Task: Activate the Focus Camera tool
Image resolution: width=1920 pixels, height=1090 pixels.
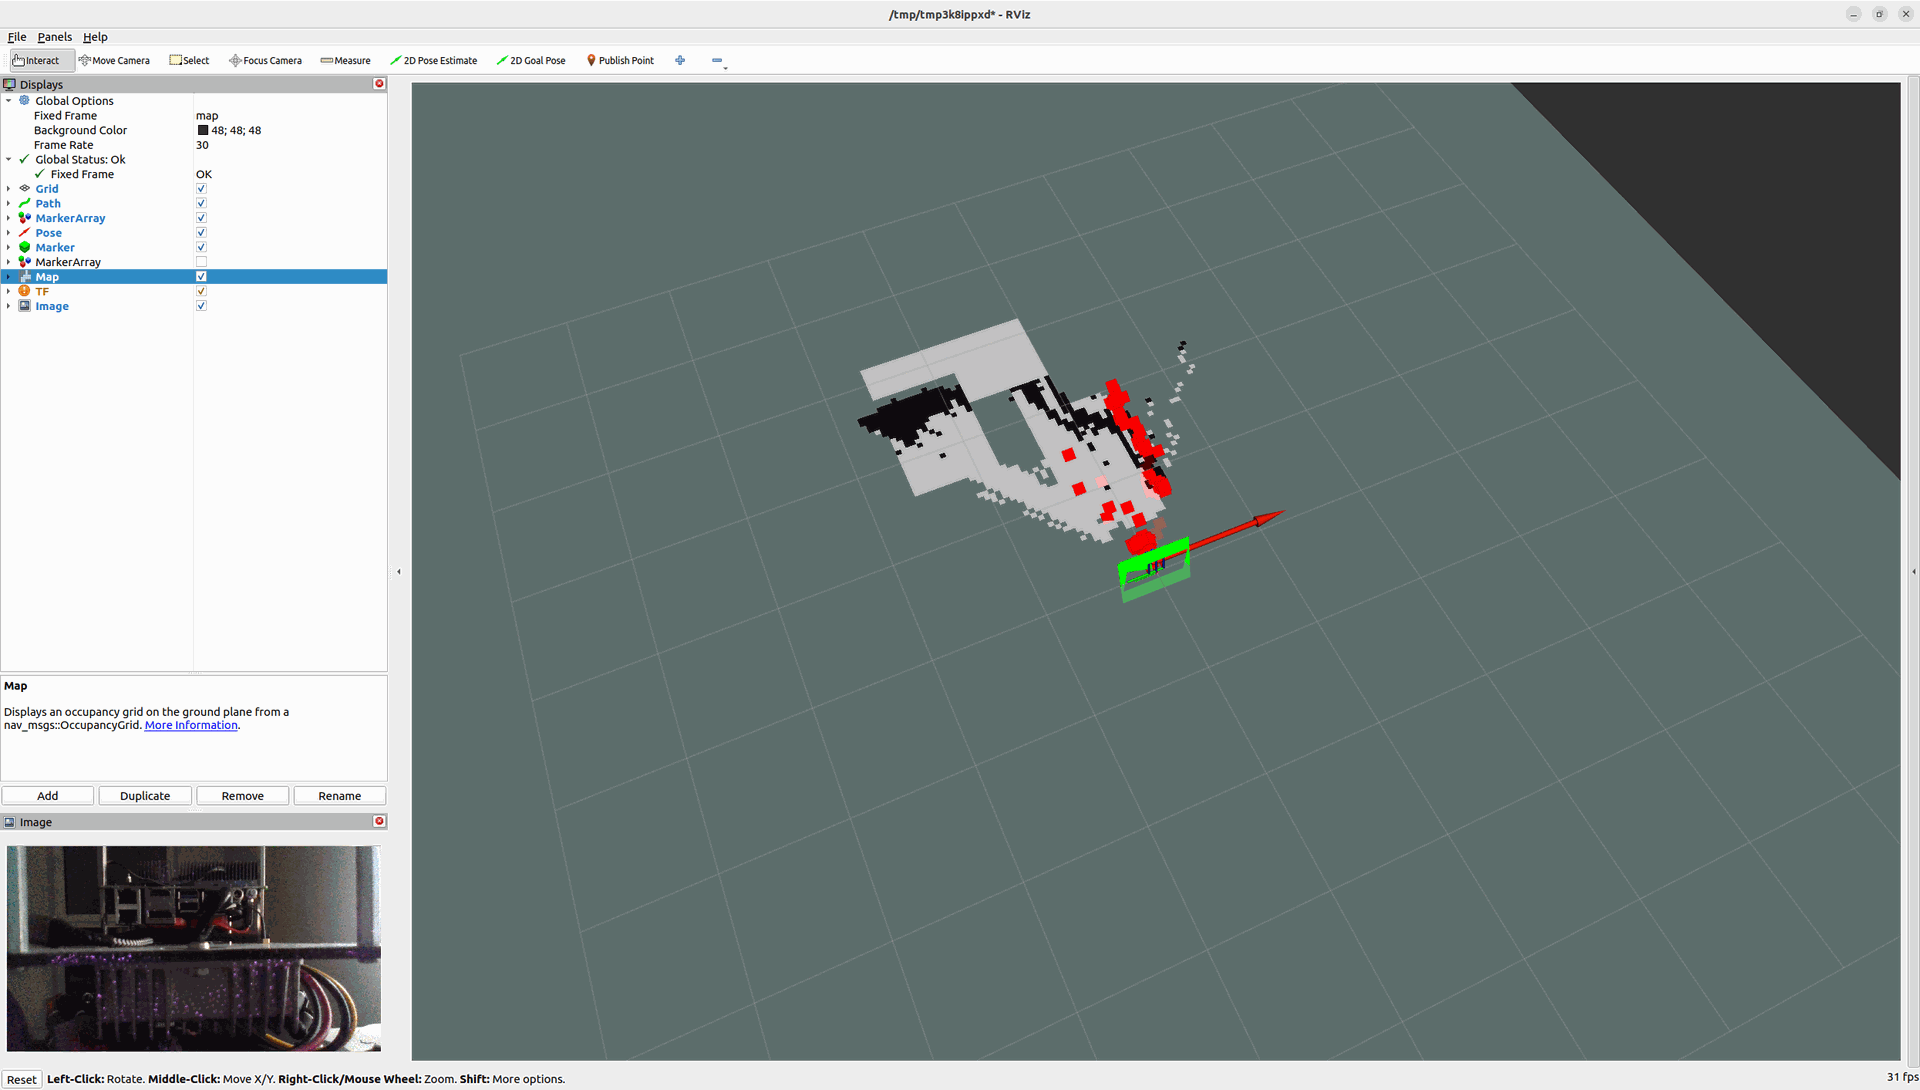Action: point(265,61)
